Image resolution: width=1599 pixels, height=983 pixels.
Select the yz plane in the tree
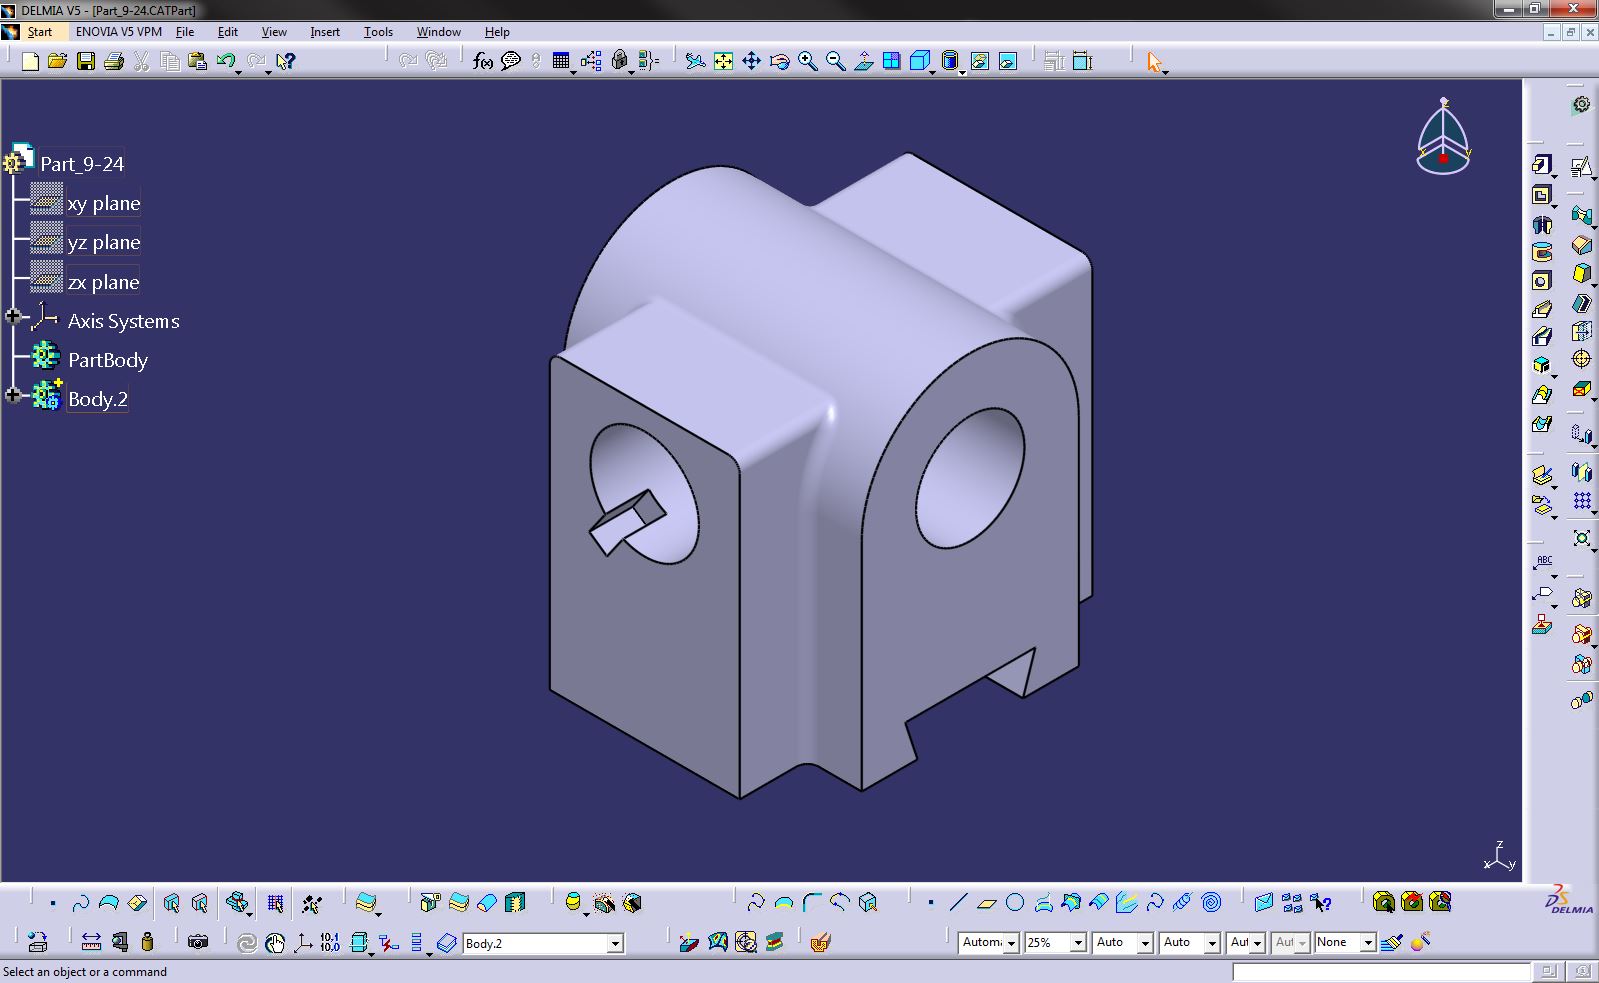104,242
